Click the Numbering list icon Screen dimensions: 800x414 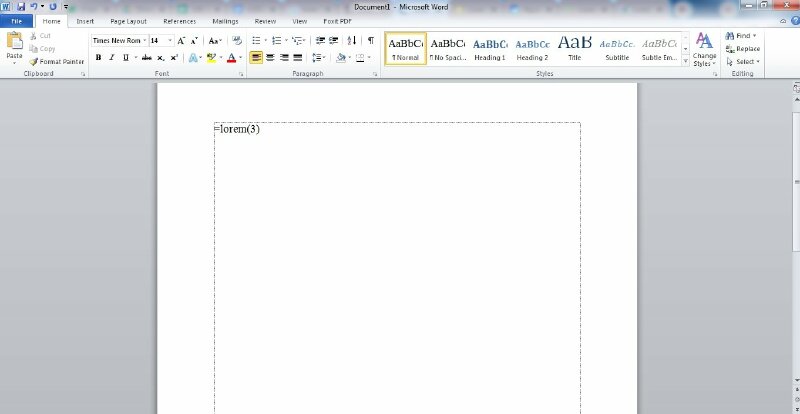[277, 40]
